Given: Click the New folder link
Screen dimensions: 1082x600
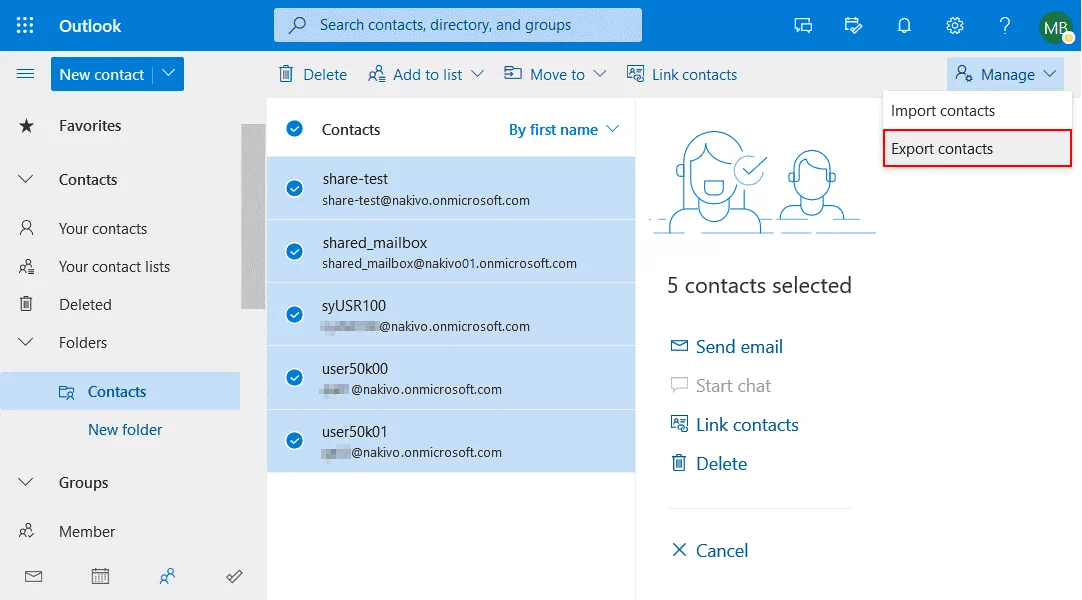Looking at the screenshot, I should coord(125,430).
